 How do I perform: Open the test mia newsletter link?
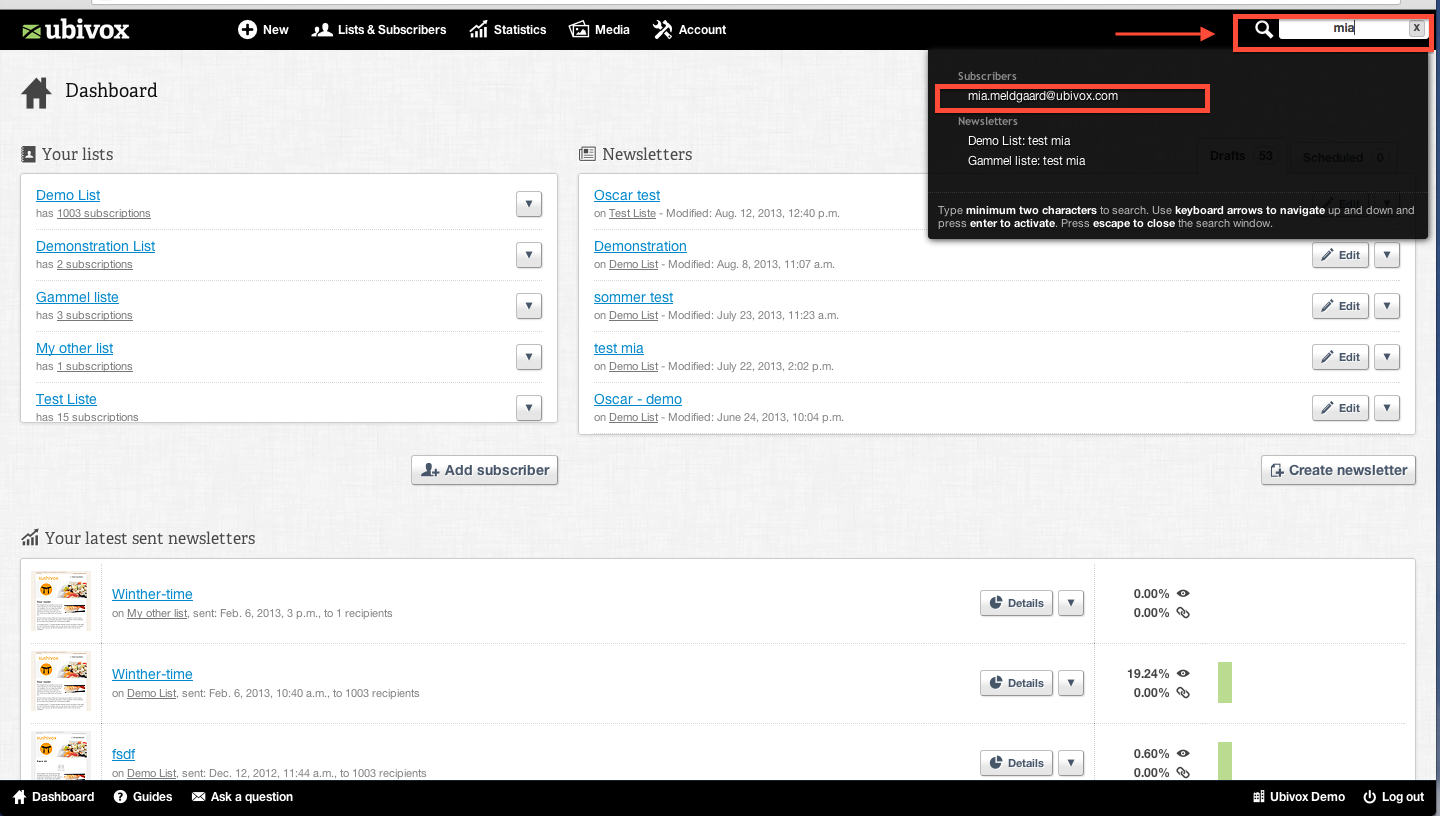tap(618, 348)
